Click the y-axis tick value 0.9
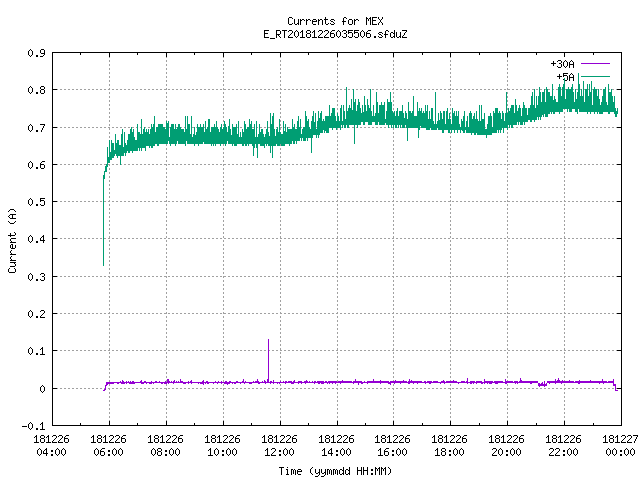This screenshot has width=640, height=480. (36, 53)
